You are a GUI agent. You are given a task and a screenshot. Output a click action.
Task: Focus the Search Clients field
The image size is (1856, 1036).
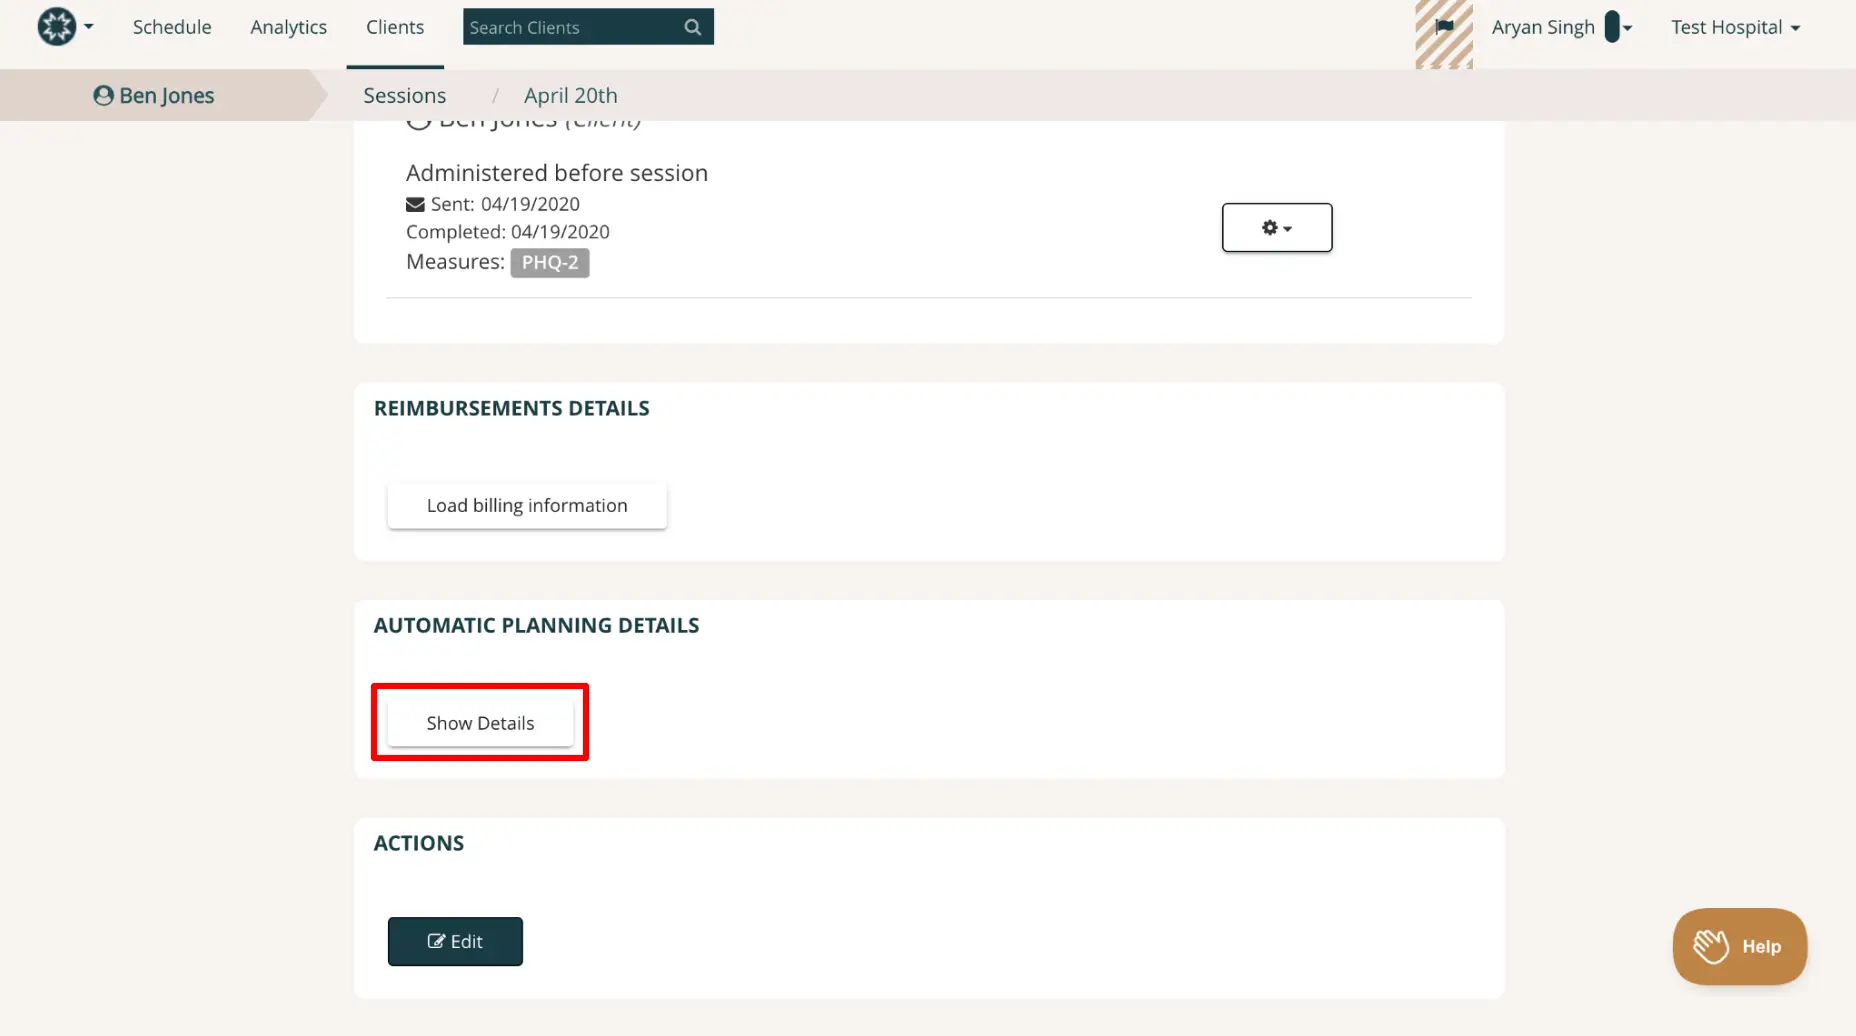(x=570, y=27)
